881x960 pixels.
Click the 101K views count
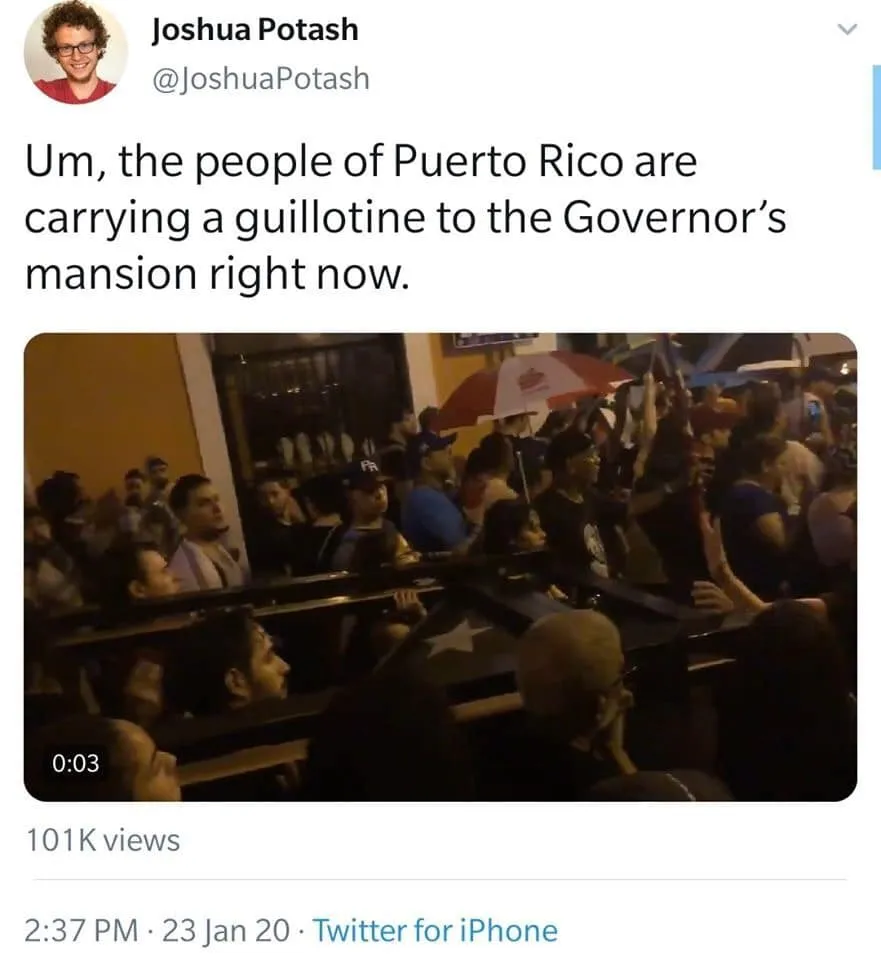pyautogui.click(x=103, y=840)
